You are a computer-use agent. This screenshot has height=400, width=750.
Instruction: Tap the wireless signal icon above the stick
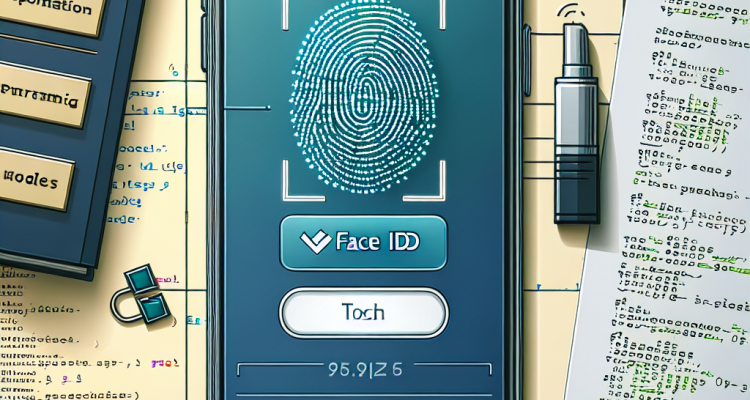(x=570, y=13)
